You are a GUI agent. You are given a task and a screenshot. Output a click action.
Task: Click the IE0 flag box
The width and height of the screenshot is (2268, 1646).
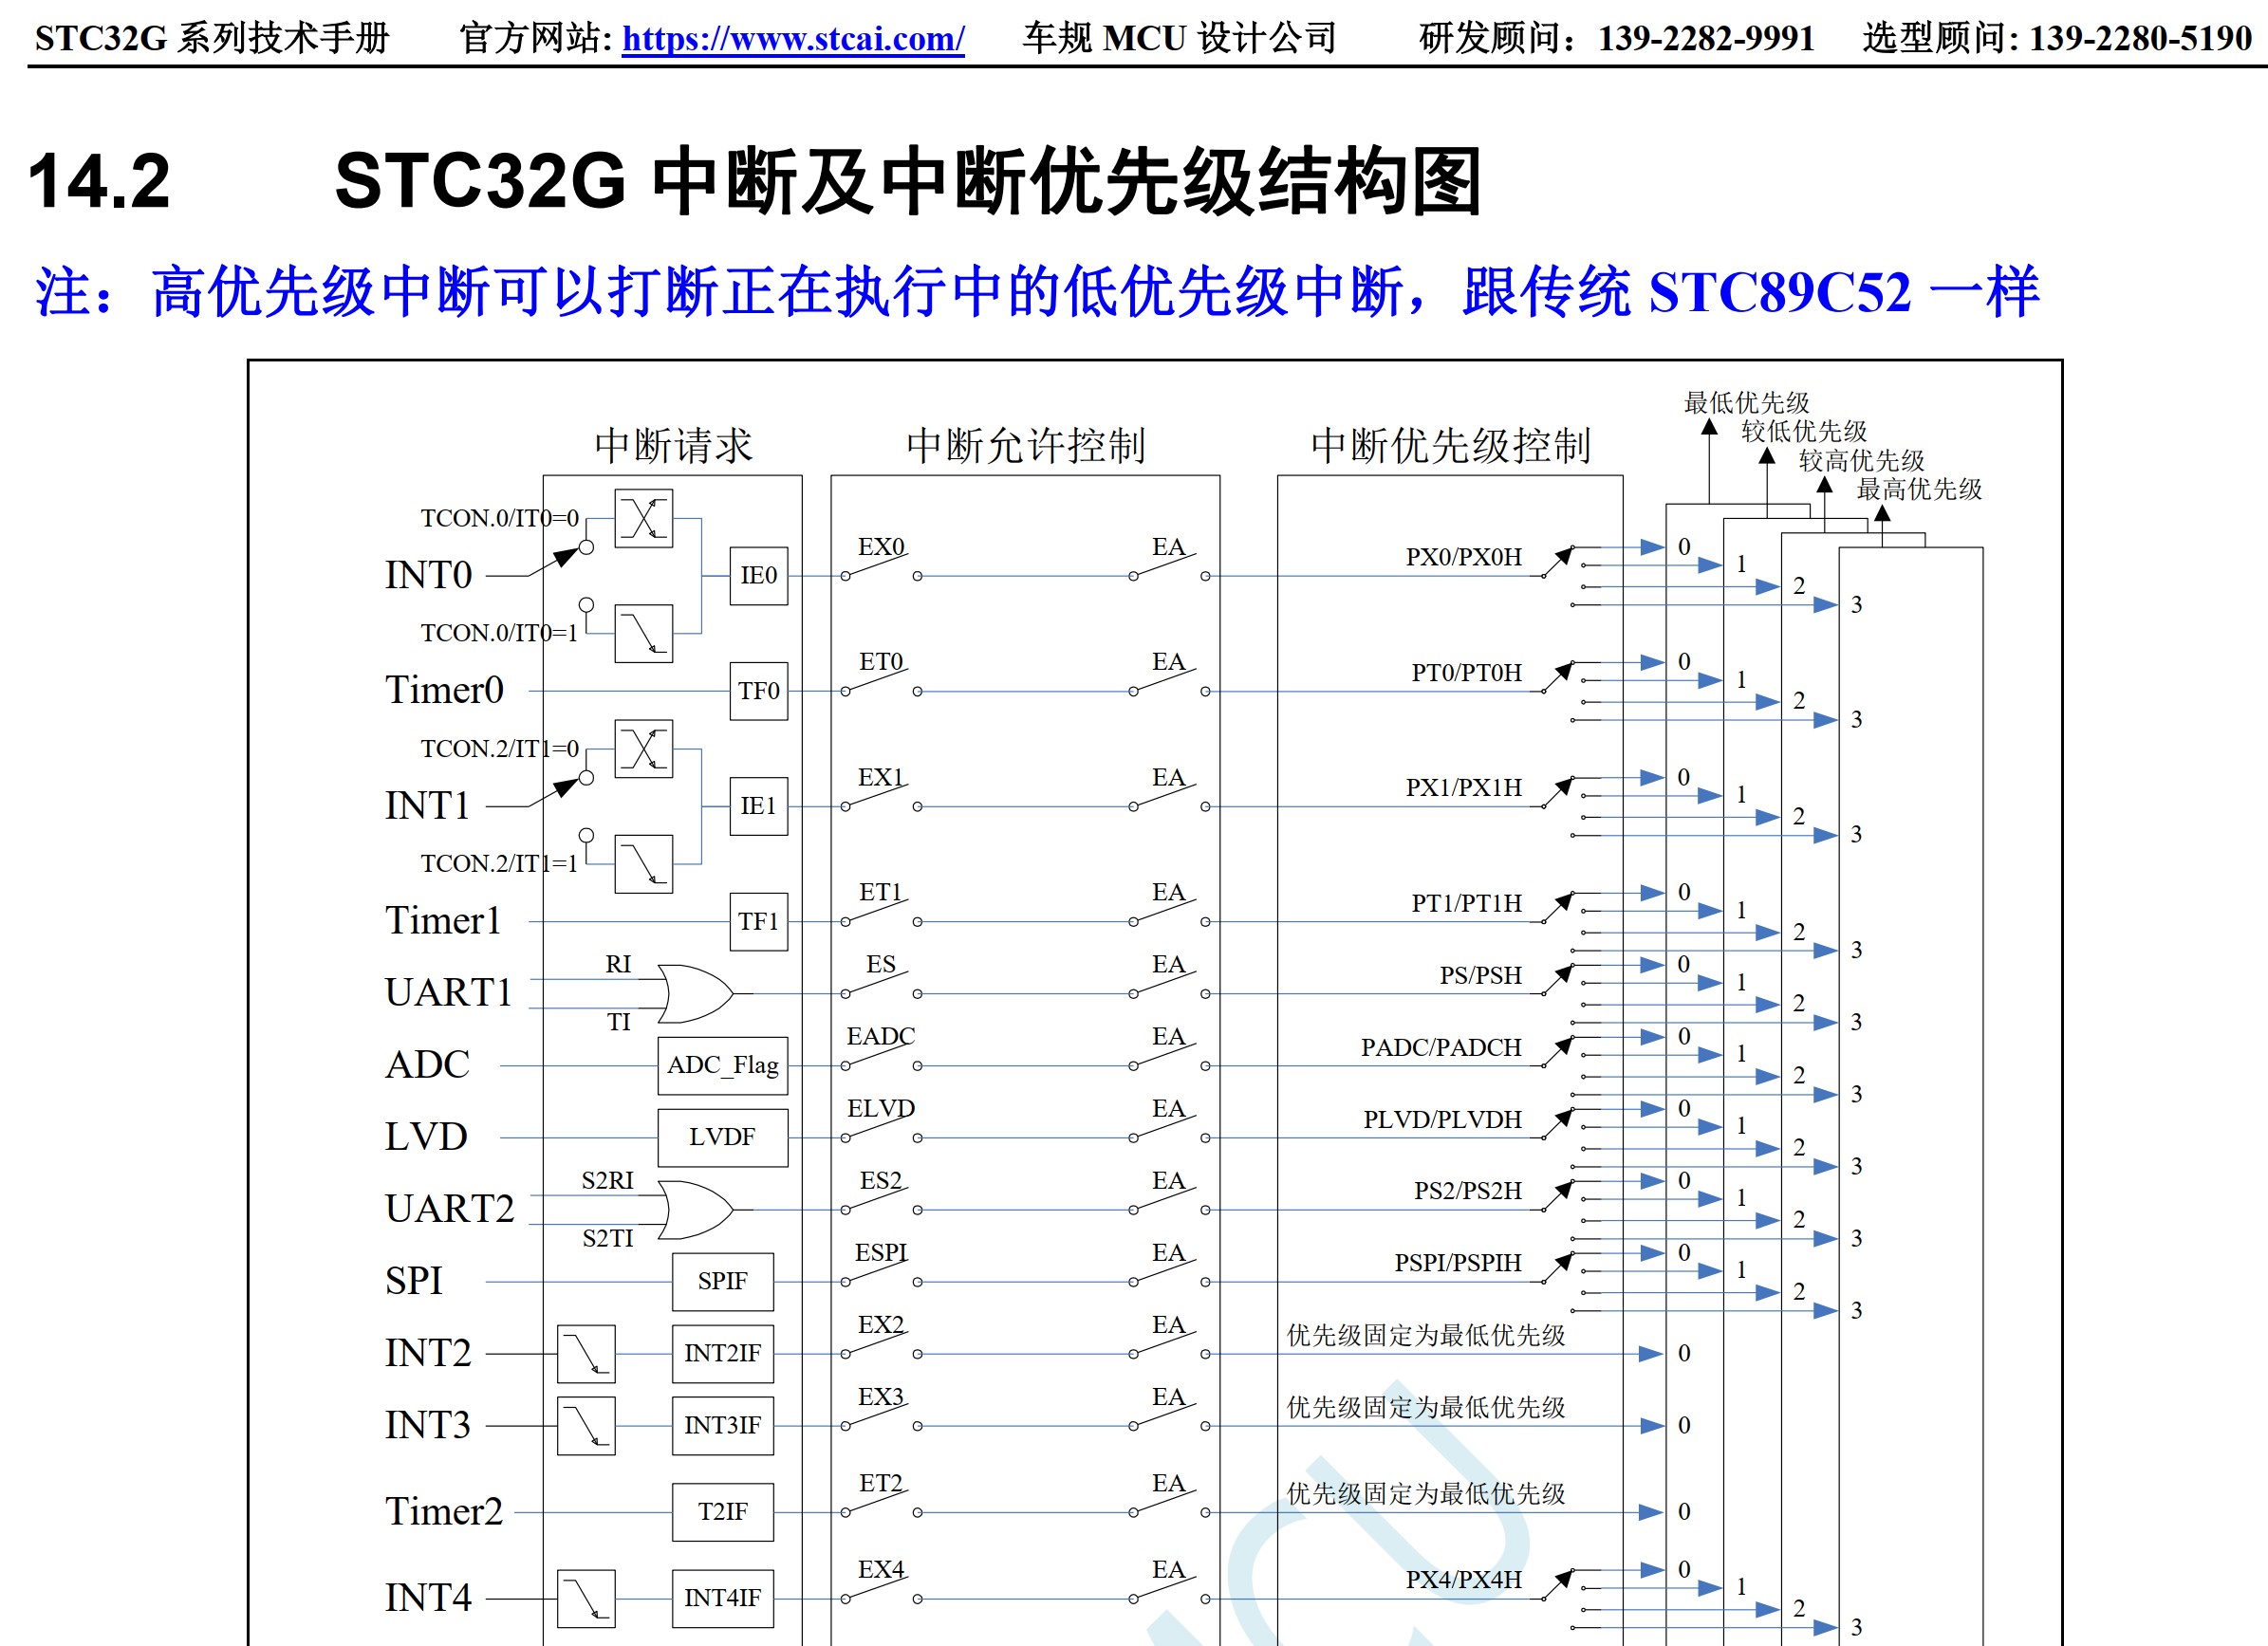tap(758, 576)
